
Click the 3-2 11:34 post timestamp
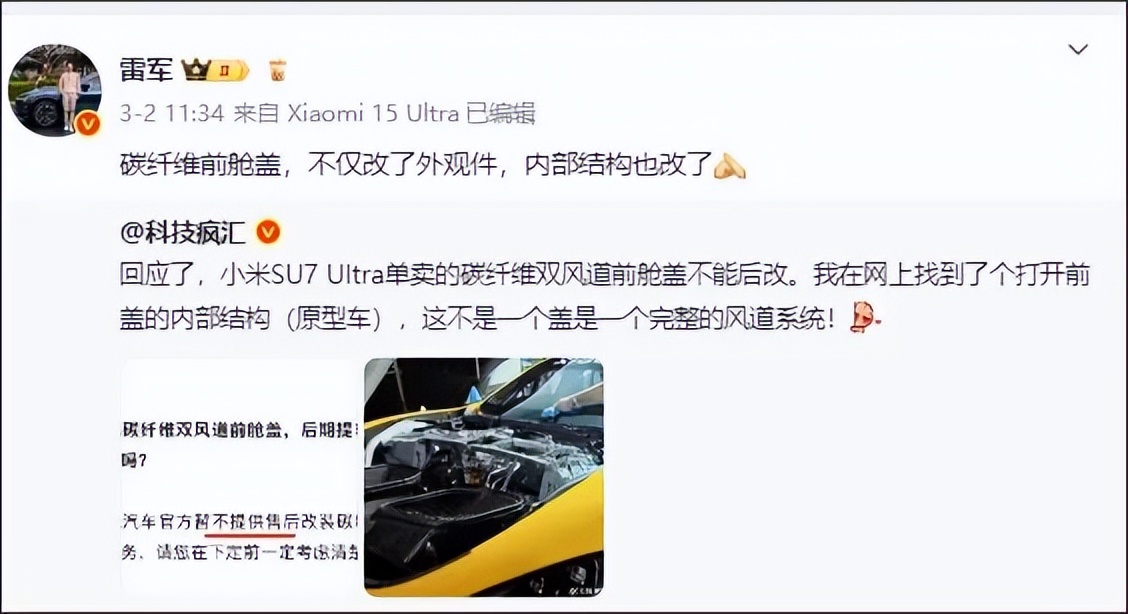pos(172,114)
